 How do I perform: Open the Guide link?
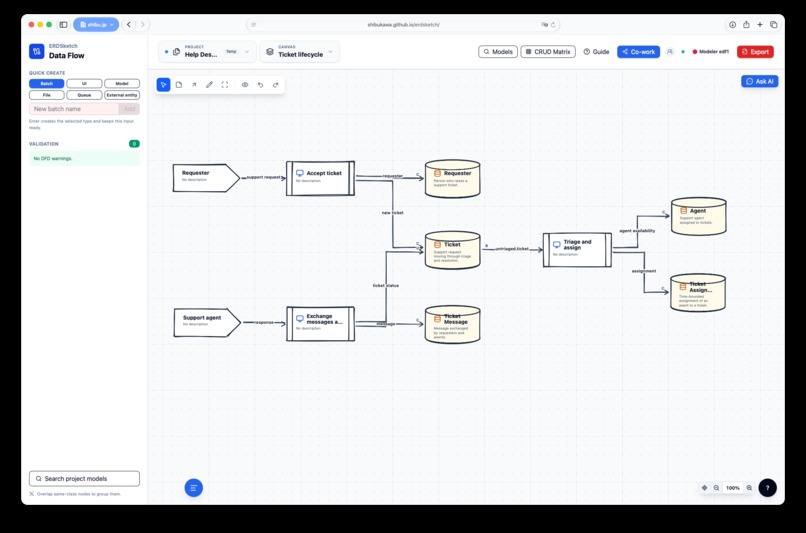[596, 51]
